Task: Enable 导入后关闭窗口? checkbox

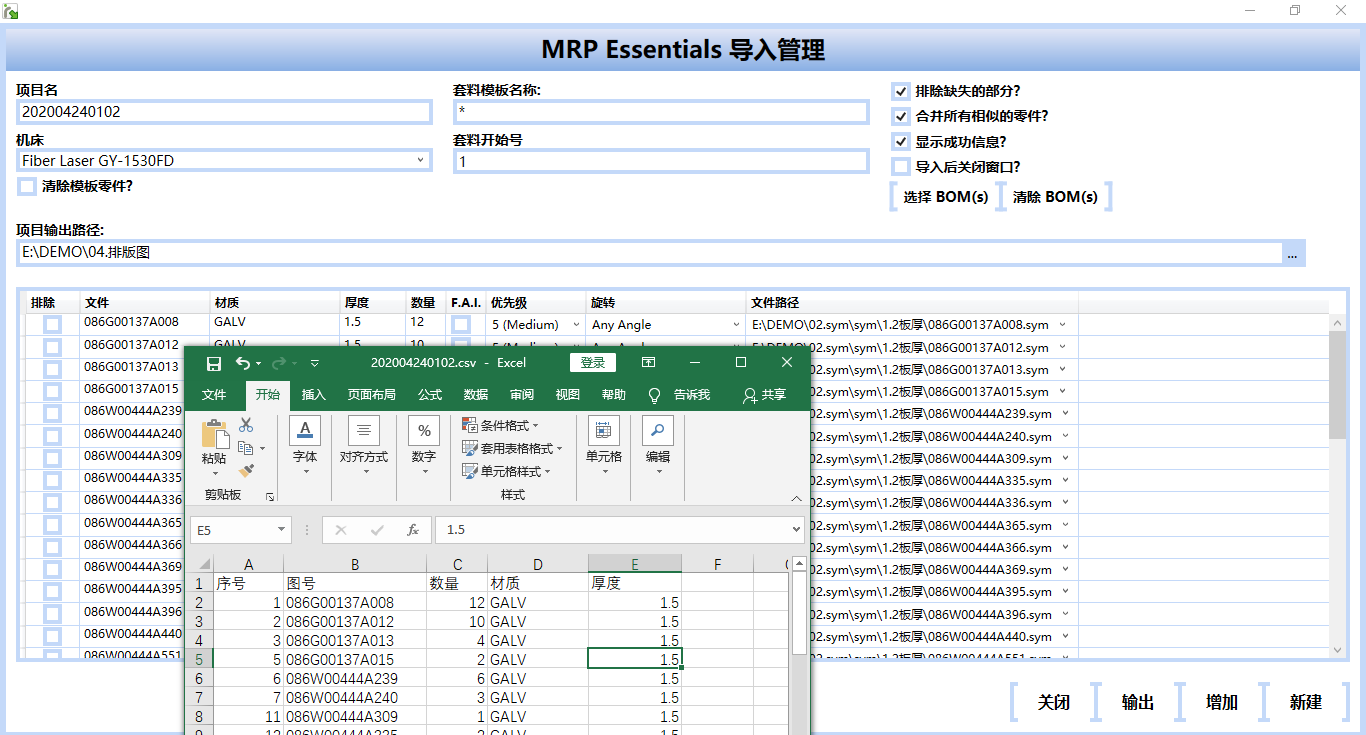Action: [x=901, y=167]
